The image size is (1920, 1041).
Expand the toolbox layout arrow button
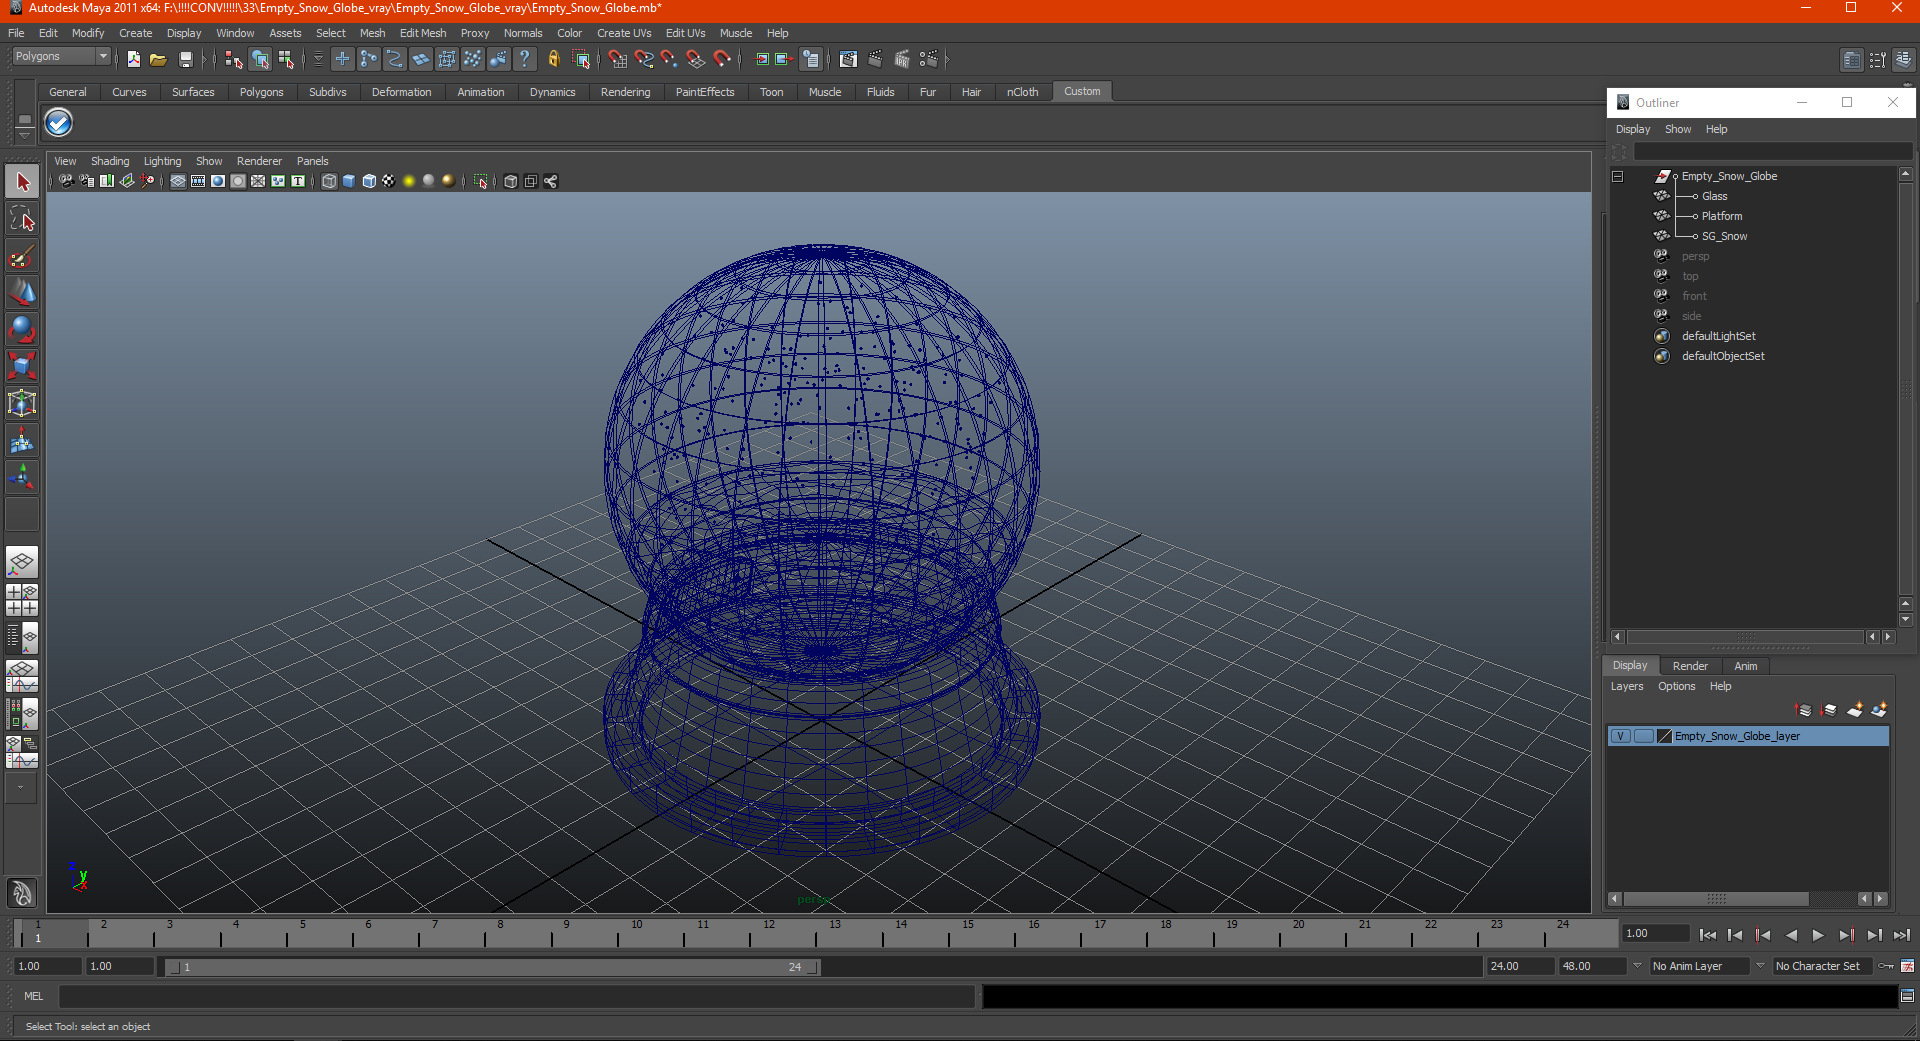(x=21, y=787)
